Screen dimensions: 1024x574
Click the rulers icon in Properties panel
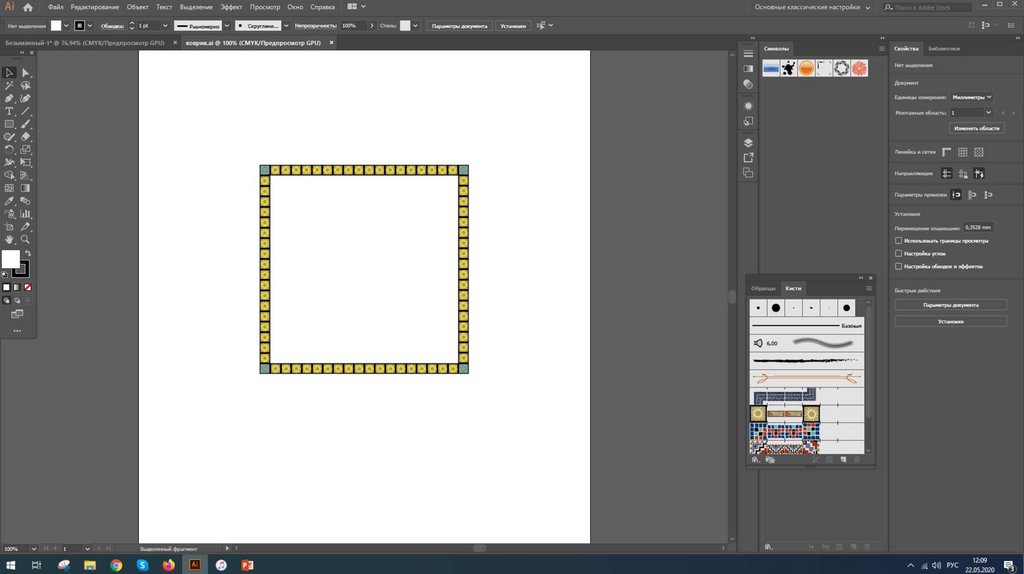946,151
